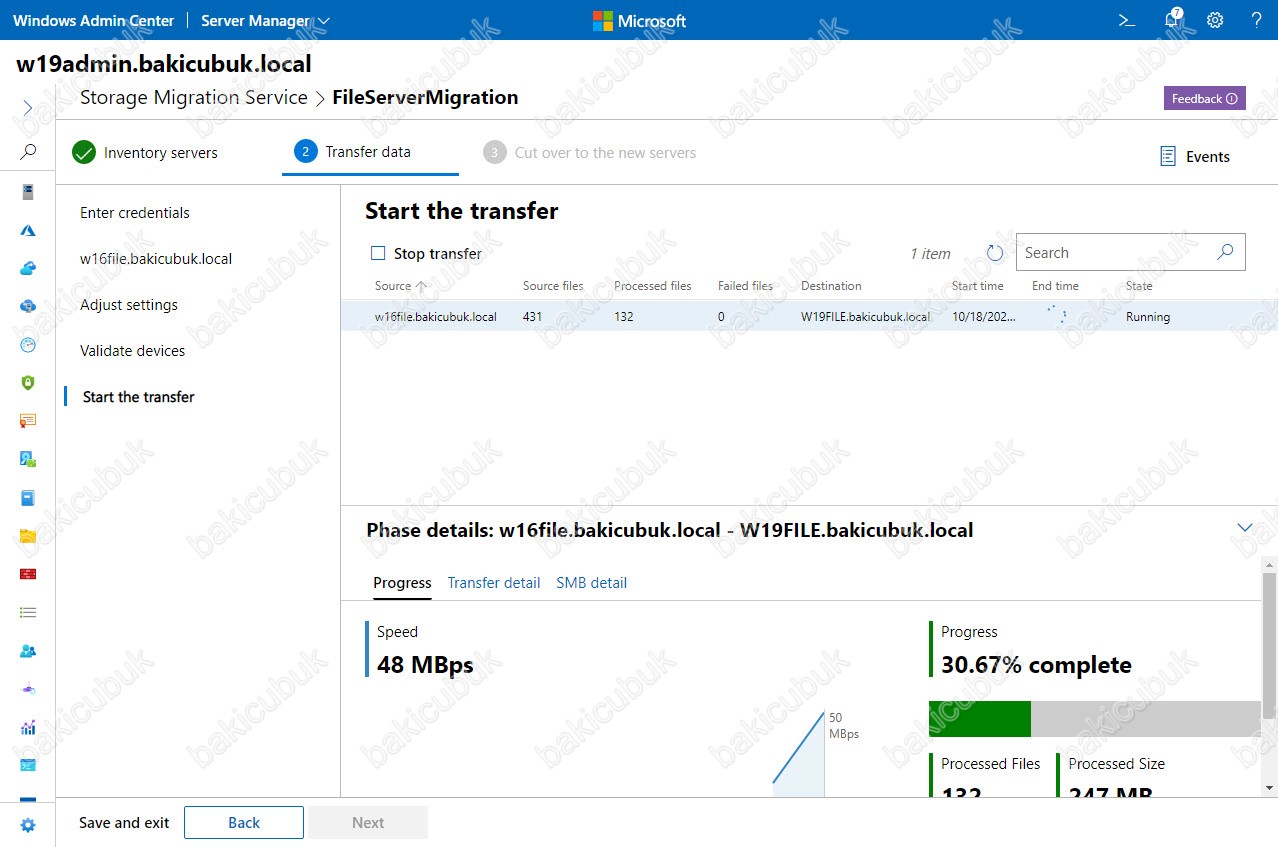The image size is (1278, 847).
Task: Click the Feedback button
Action: click(x=1204, y=98)
